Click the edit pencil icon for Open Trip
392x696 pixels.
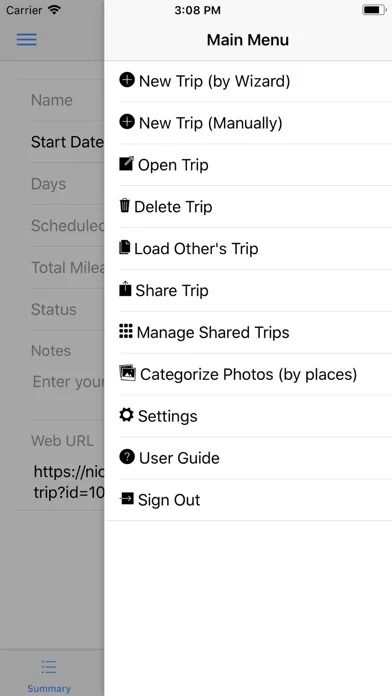pos(127,164)
